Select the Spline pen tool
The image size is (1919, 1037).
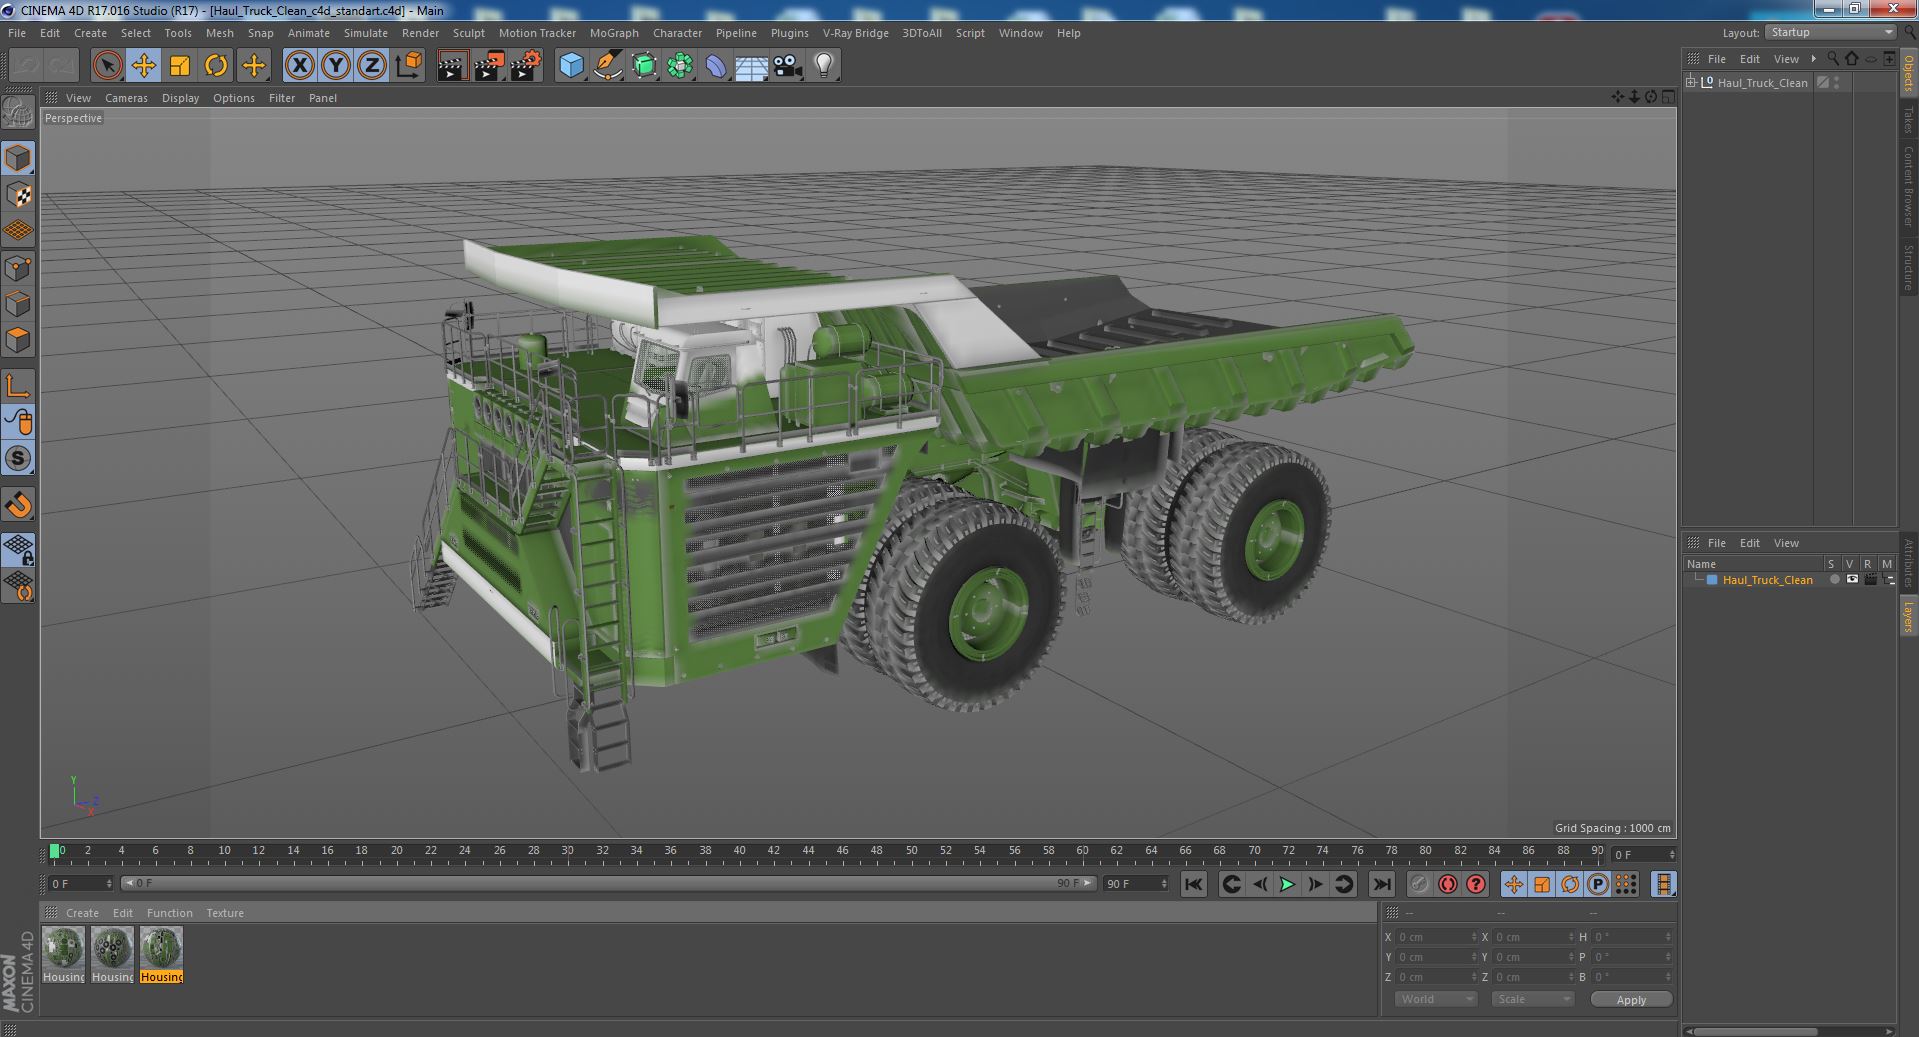[x=607, y=66]
